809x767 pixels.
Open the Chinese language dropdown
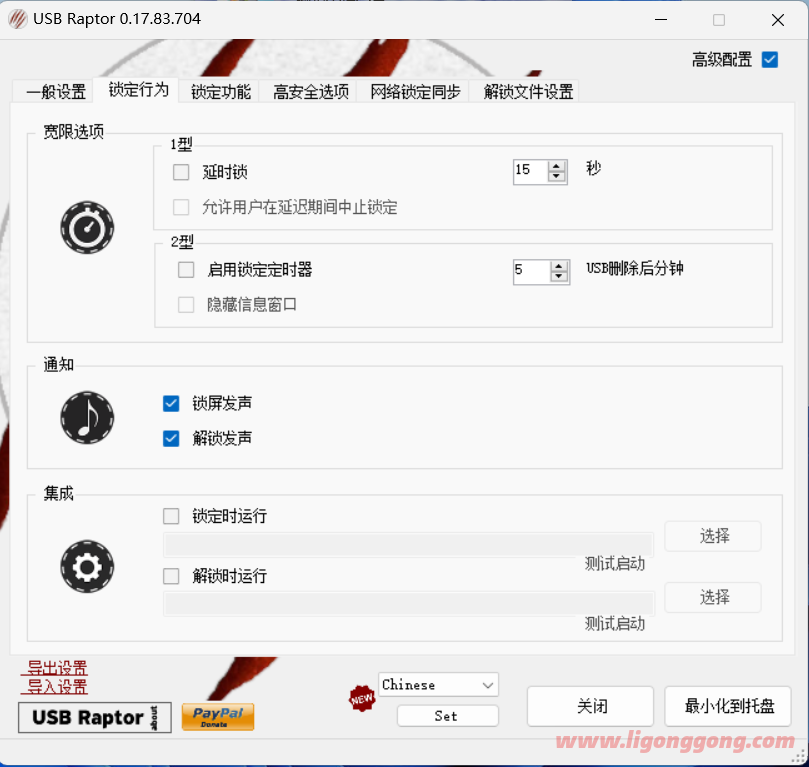click(438, 685)
